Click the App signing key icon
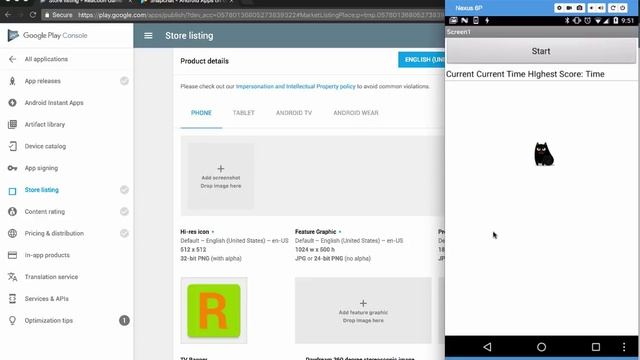Viewport: 640px width, 360px height. pyautogui.click(x=12, y=168)
